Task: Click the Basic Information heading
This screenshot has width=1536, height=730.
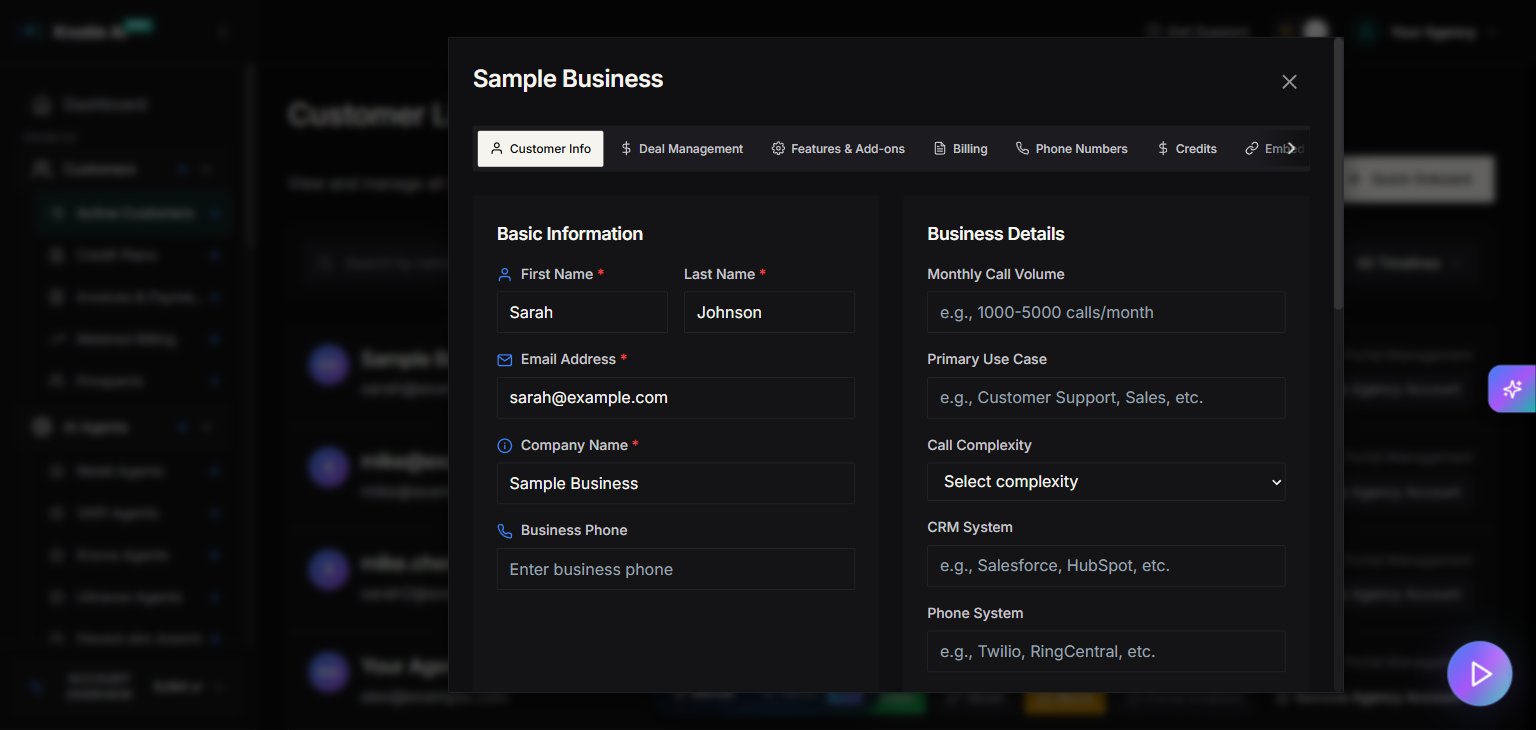Action: pos(570,234)
